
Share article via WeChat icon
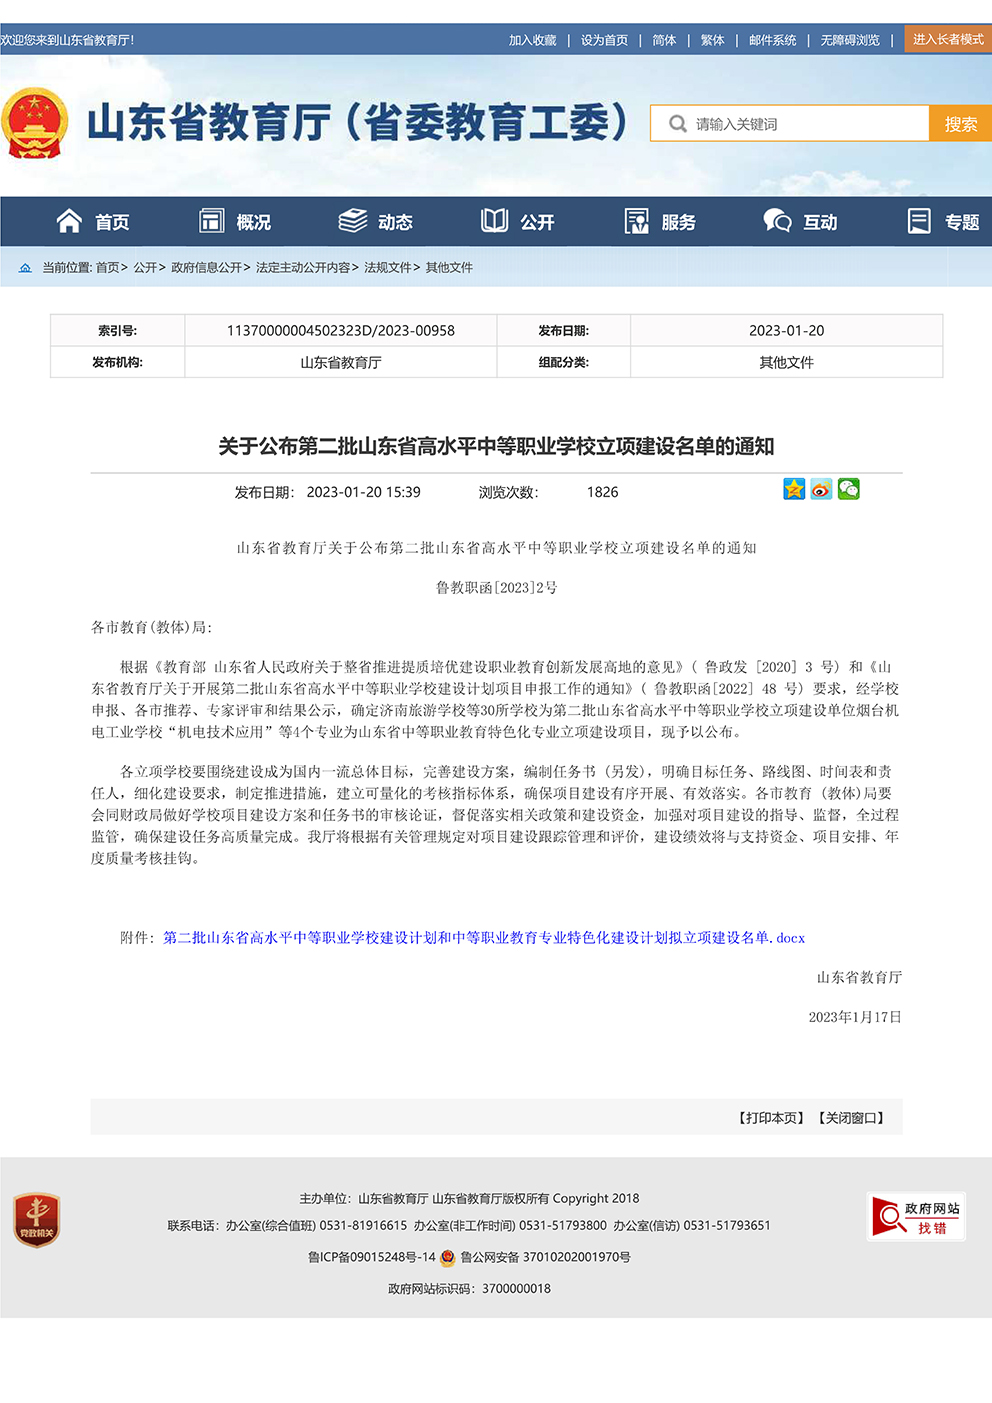click(x=848, y=489)
